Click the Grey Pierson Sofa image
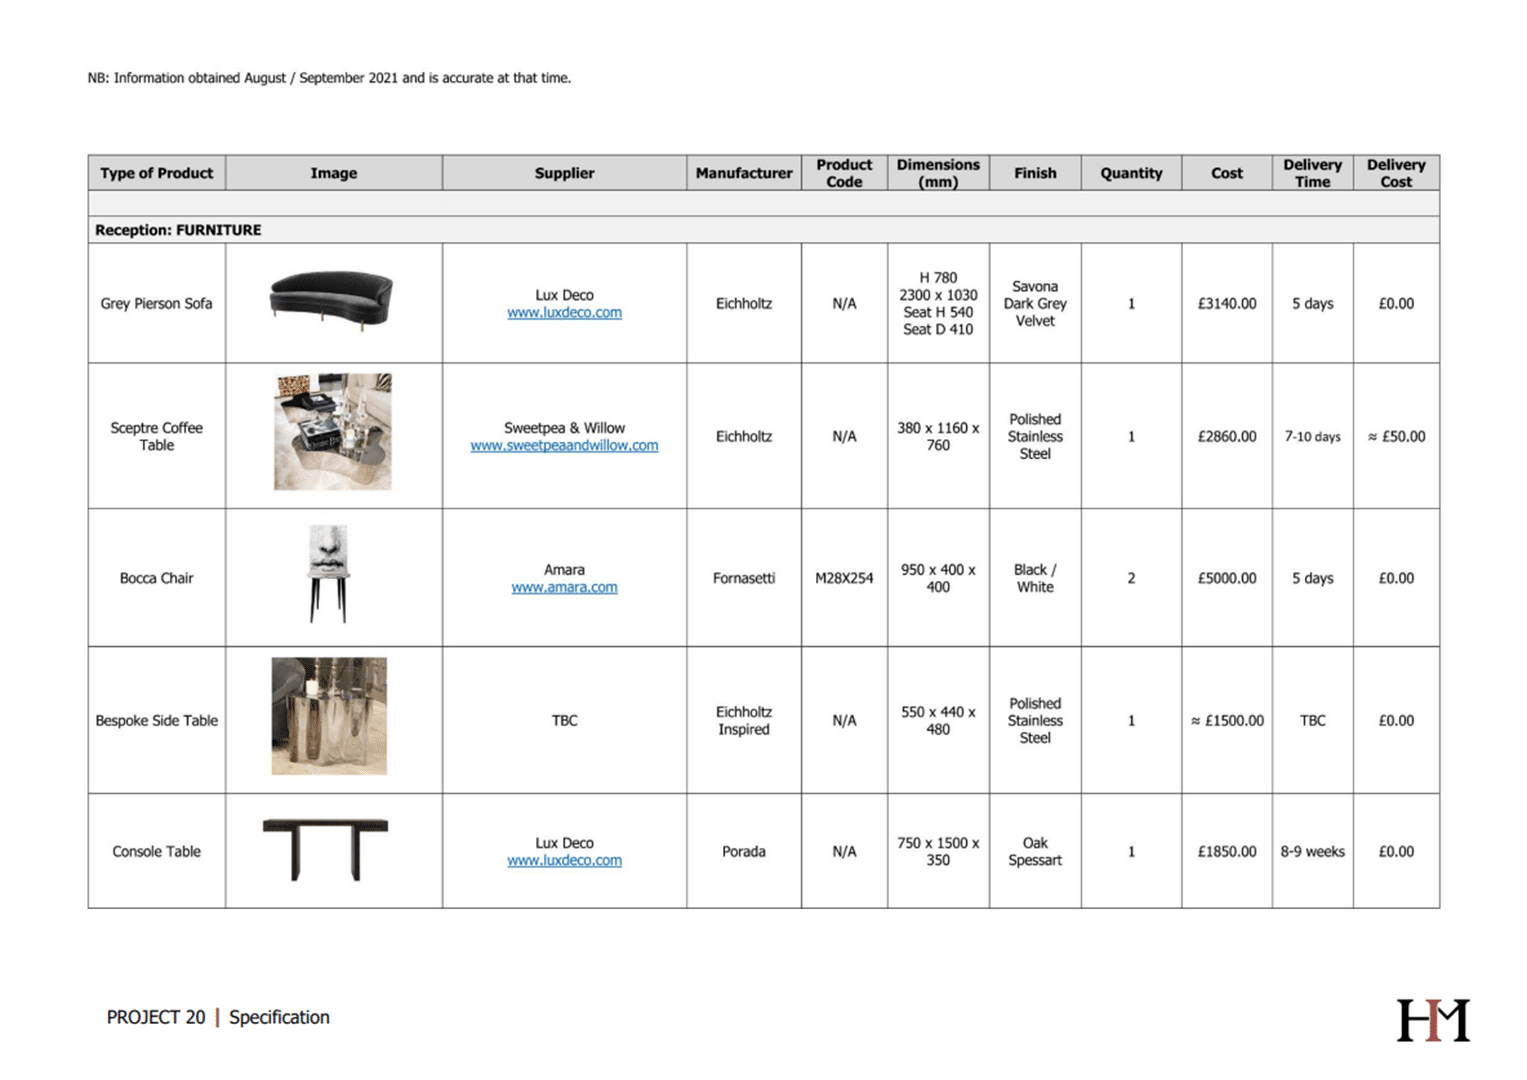 coord(331,298)
